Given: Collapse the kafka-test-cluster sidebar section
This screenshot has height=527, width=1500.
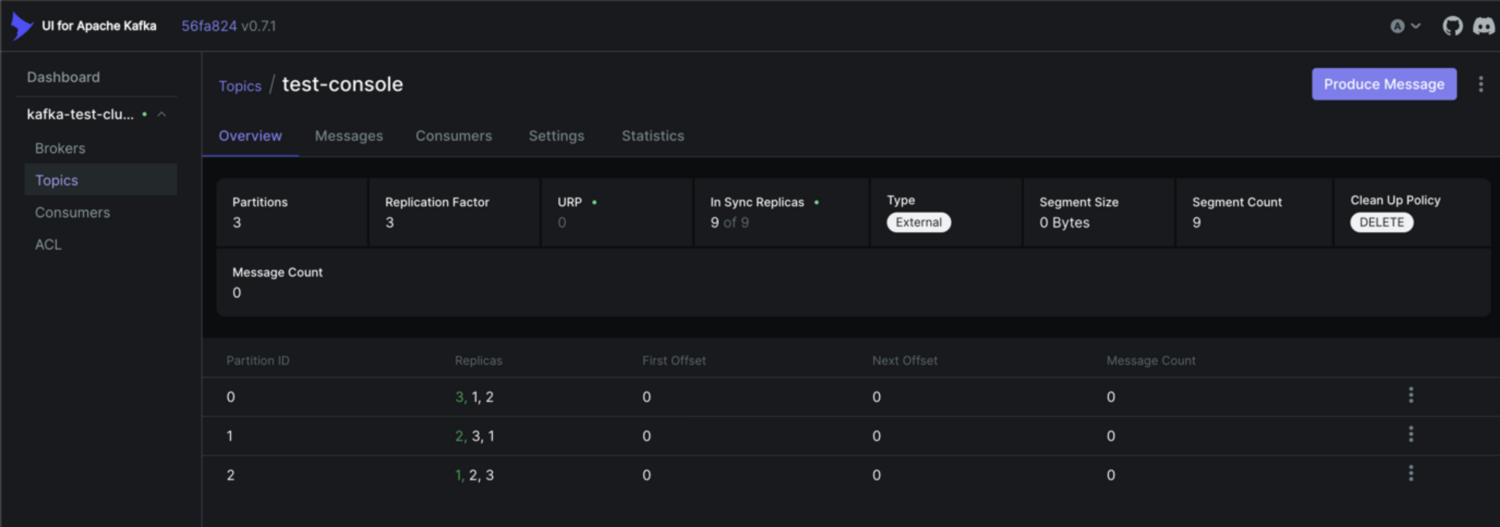Looking at the screenshot, I should [162, 115].
